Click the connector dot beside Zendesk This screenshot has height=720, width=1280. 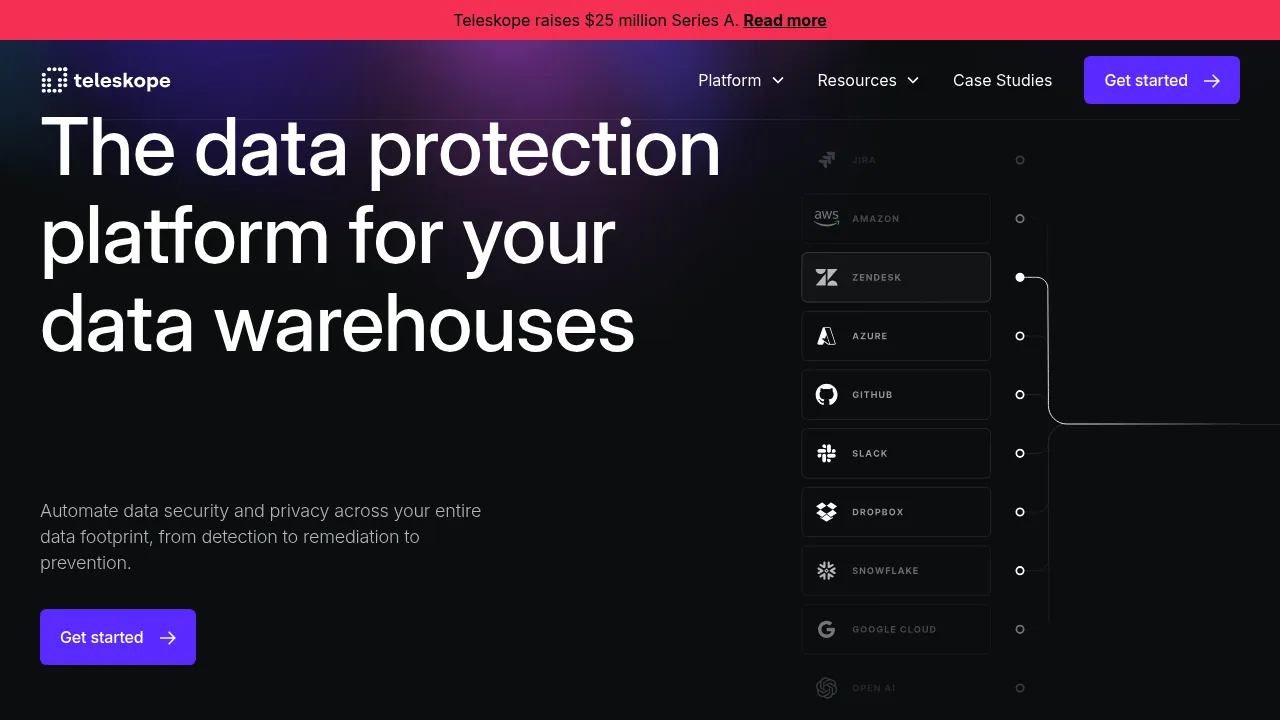tap(1020, 277)
